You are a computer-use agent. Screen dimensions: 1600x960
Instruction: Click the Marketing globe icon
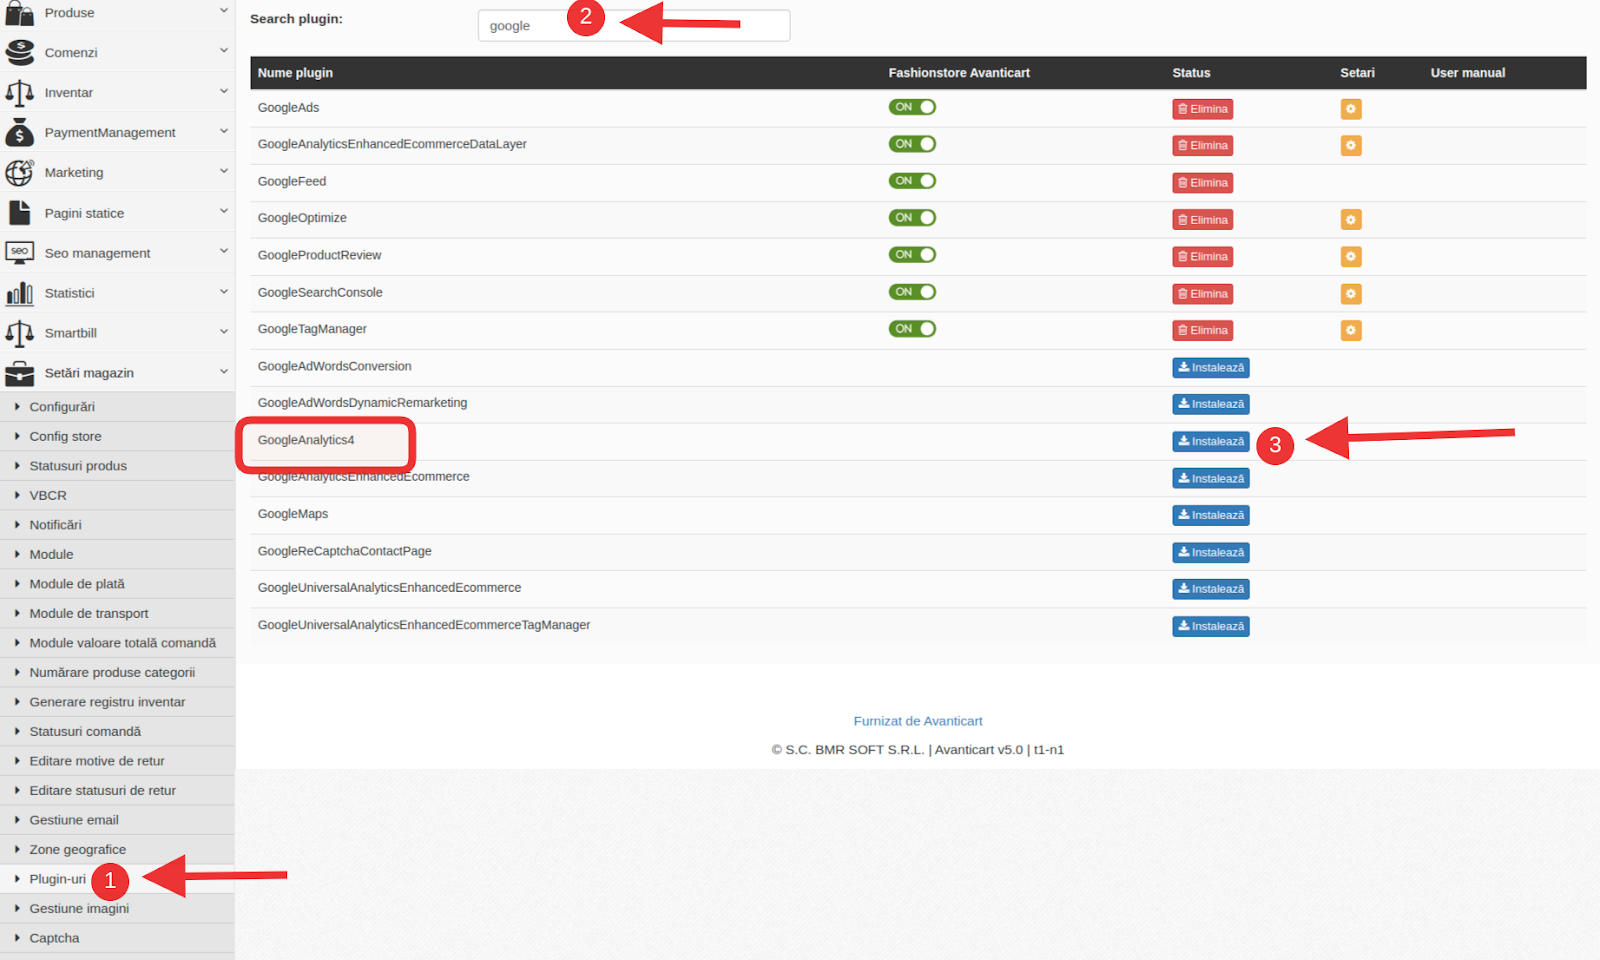(19, 172)
